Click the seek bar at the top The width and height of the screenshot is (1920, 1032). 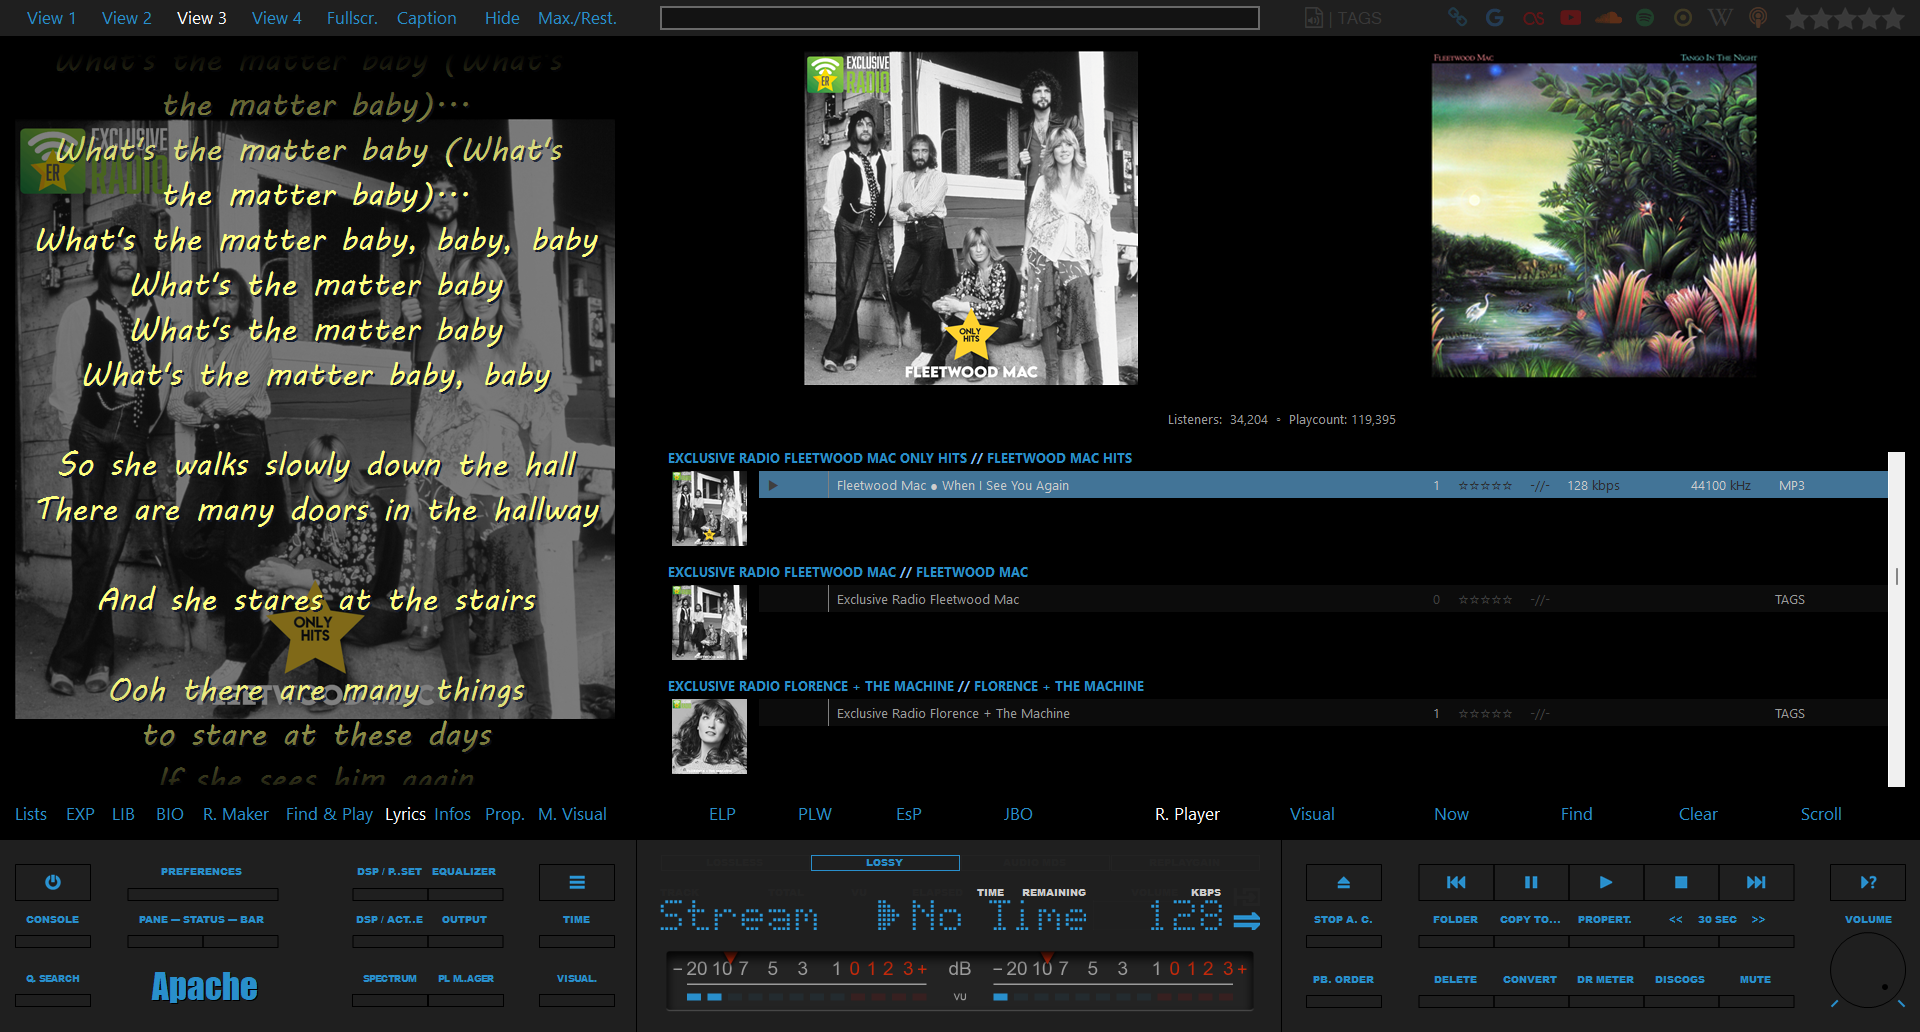960,18
